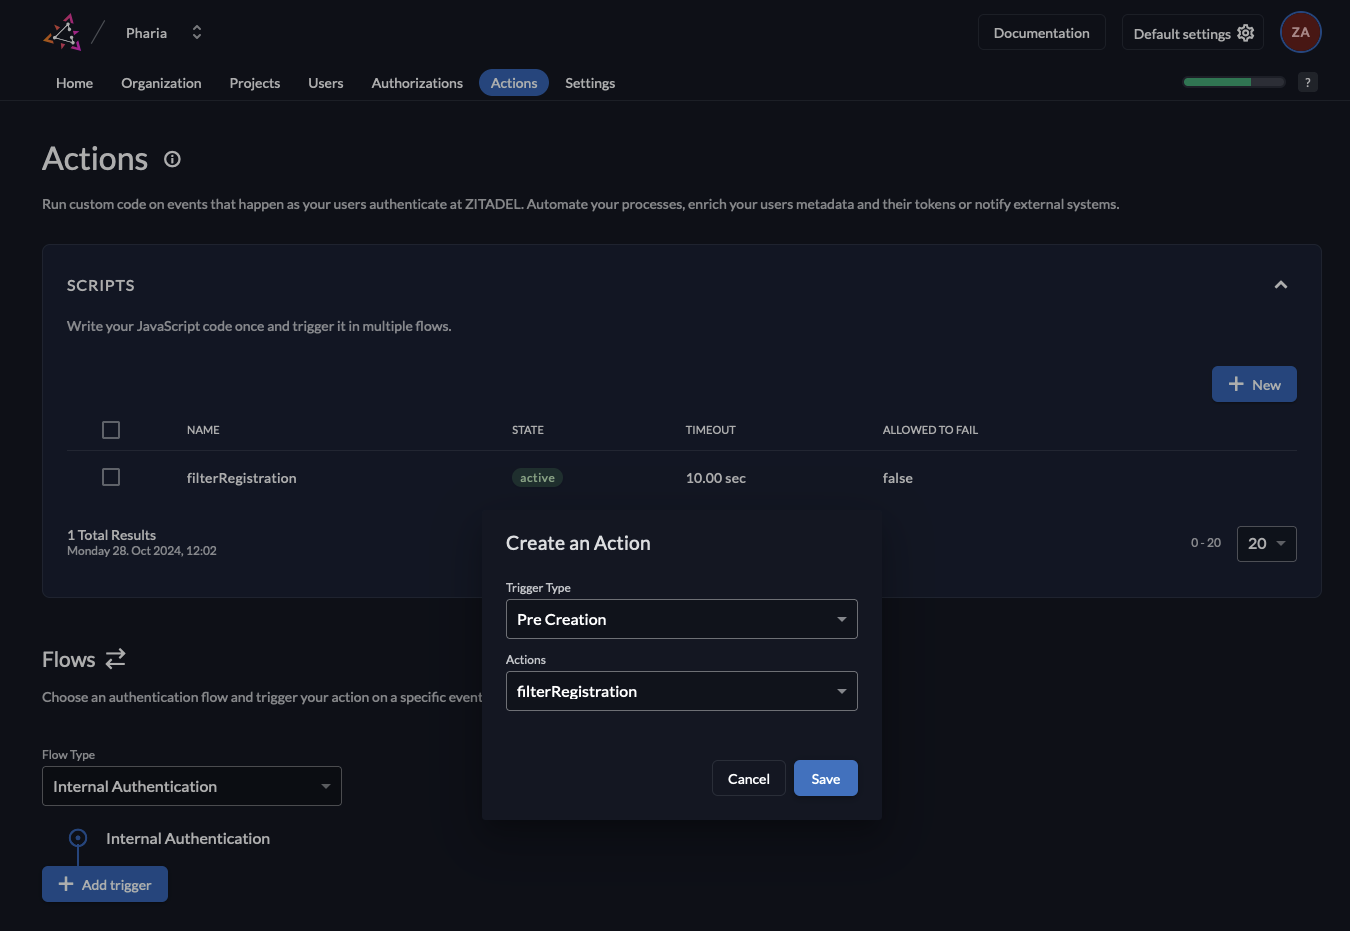
Task: Check the filterRegistration row checkbox
Action: [111, 478]
